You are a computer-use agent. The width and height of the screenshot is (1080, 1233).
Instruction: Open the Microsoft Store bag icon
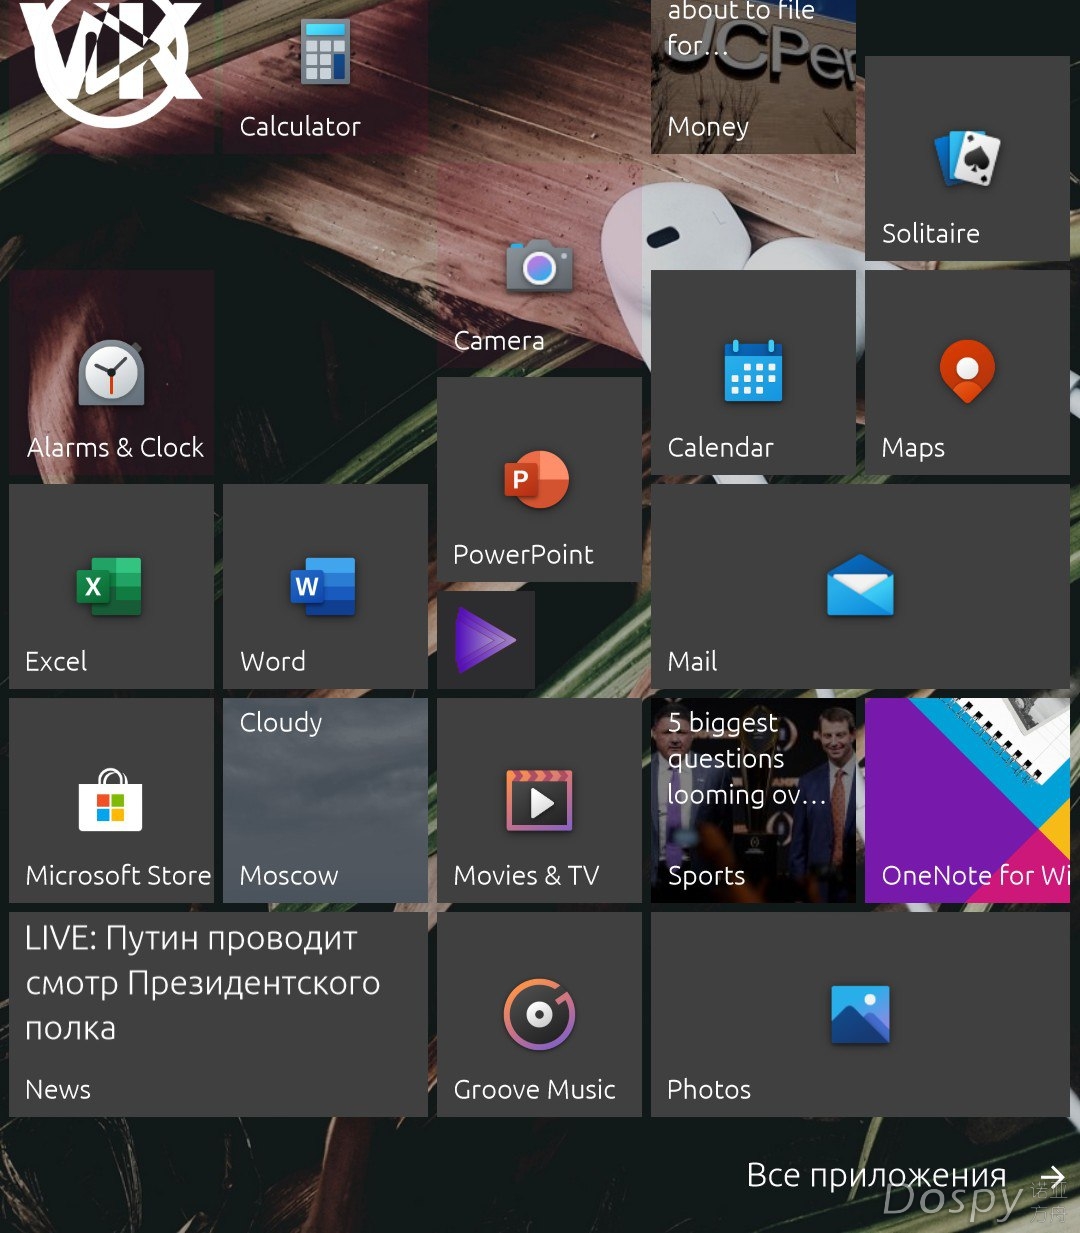[111, 800]
